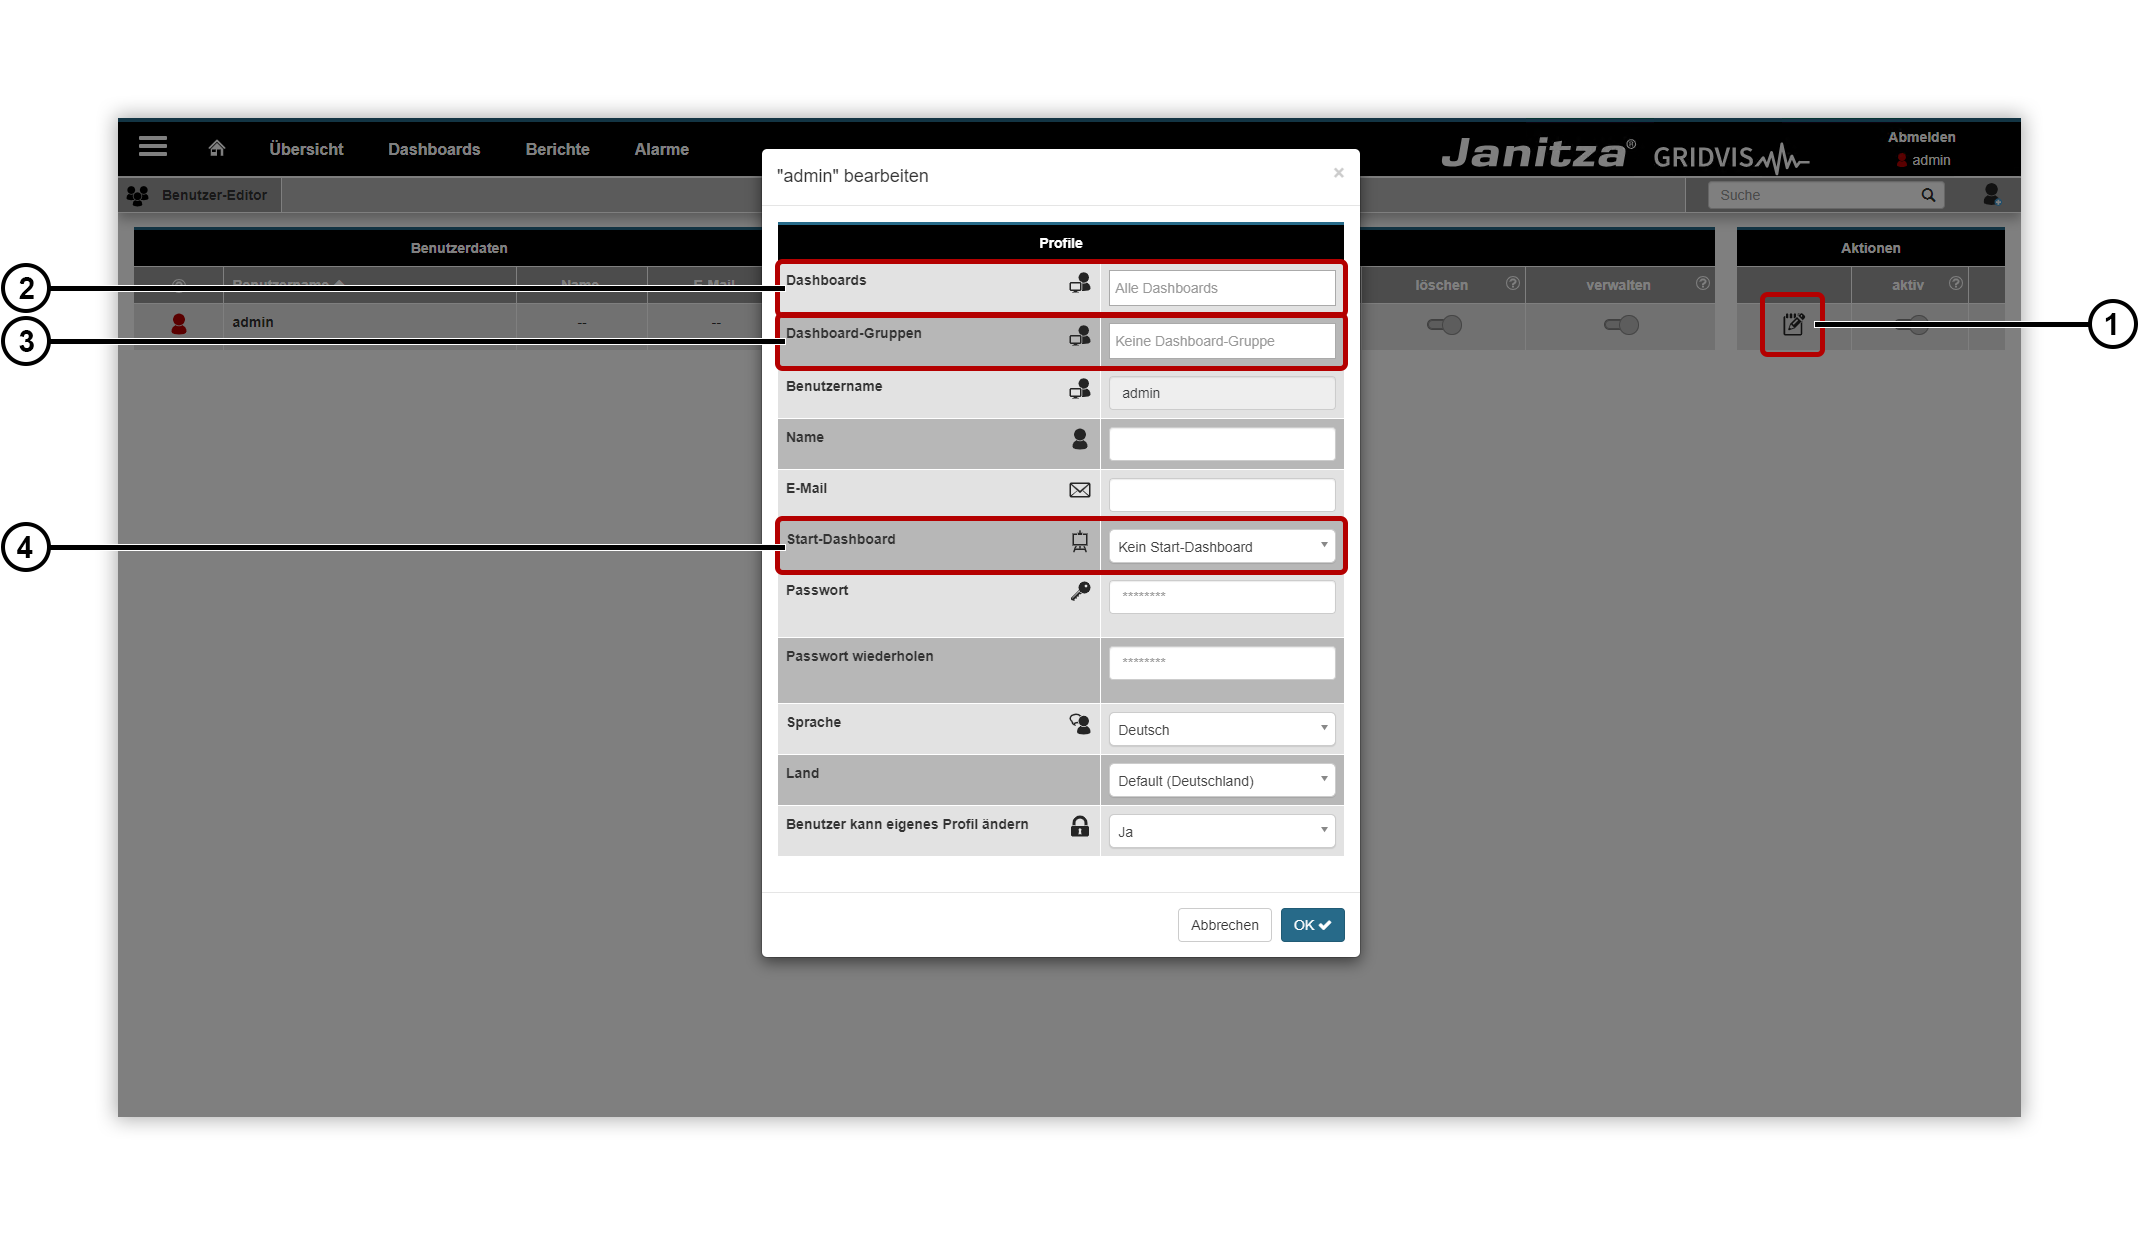Image resolution: width=2139 pixels, height=1235 pixels.
Task: Click the Abbrechen button
Action: (x=1223, y=925)
